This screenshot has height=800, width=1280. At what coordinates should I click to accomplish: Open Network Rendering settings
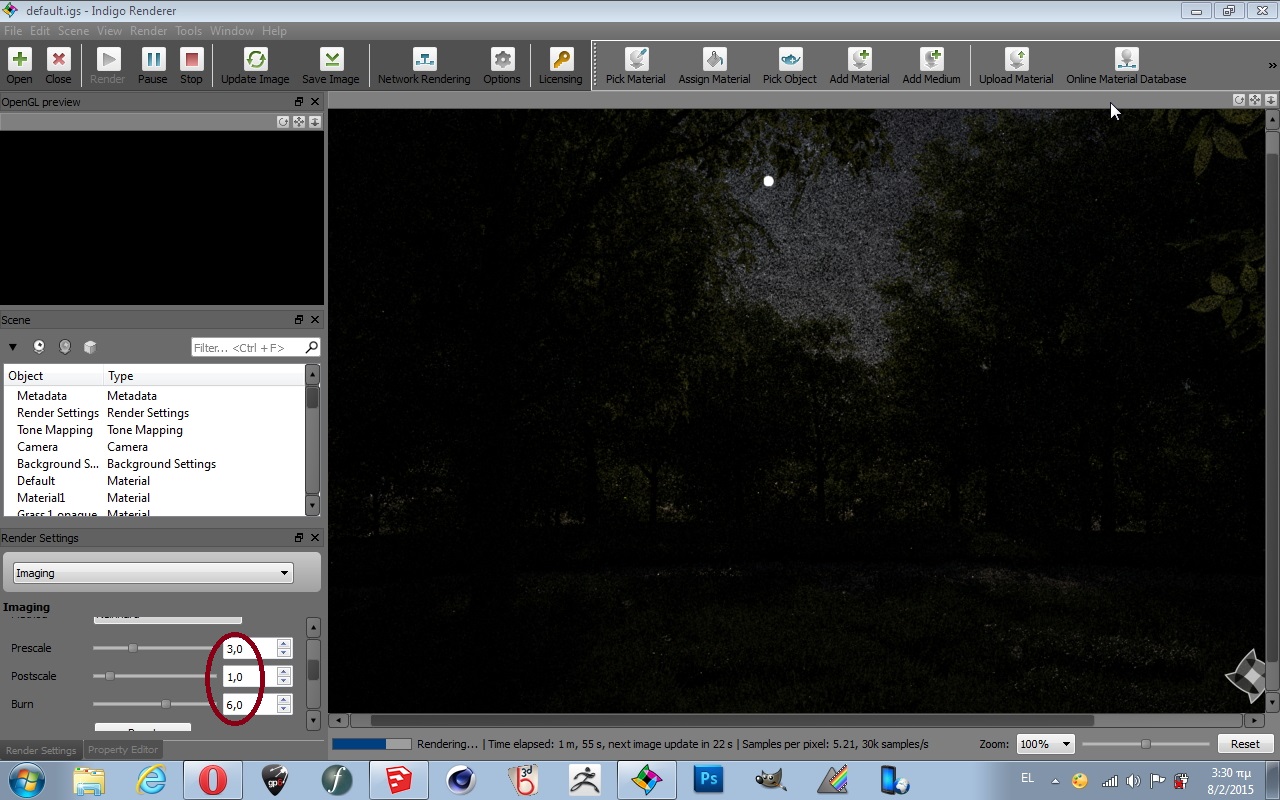424,66
